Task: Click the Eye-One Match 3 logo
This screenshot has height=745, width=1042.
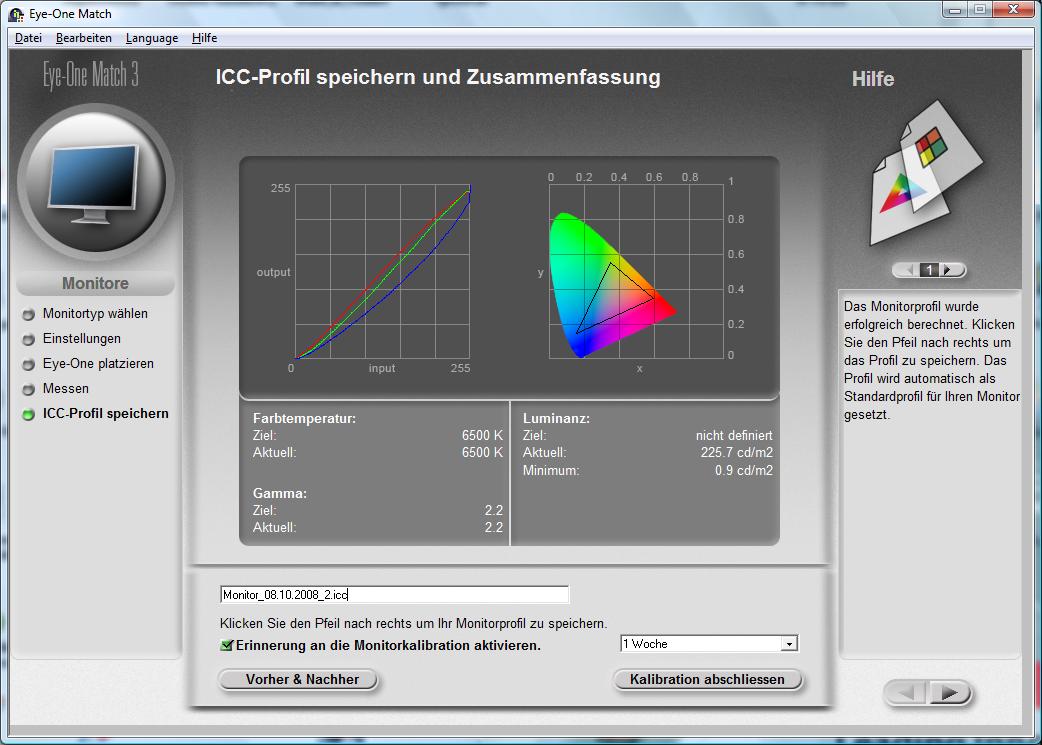Action: (91, 74)
